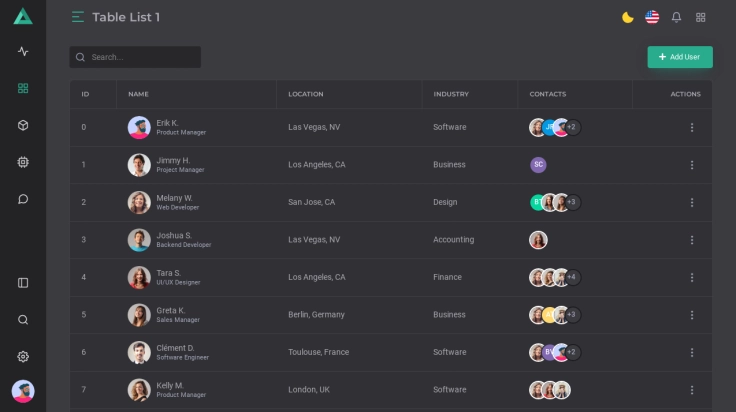
Task: Expand the actions menu for Tara S.
Action: (691, 277)
